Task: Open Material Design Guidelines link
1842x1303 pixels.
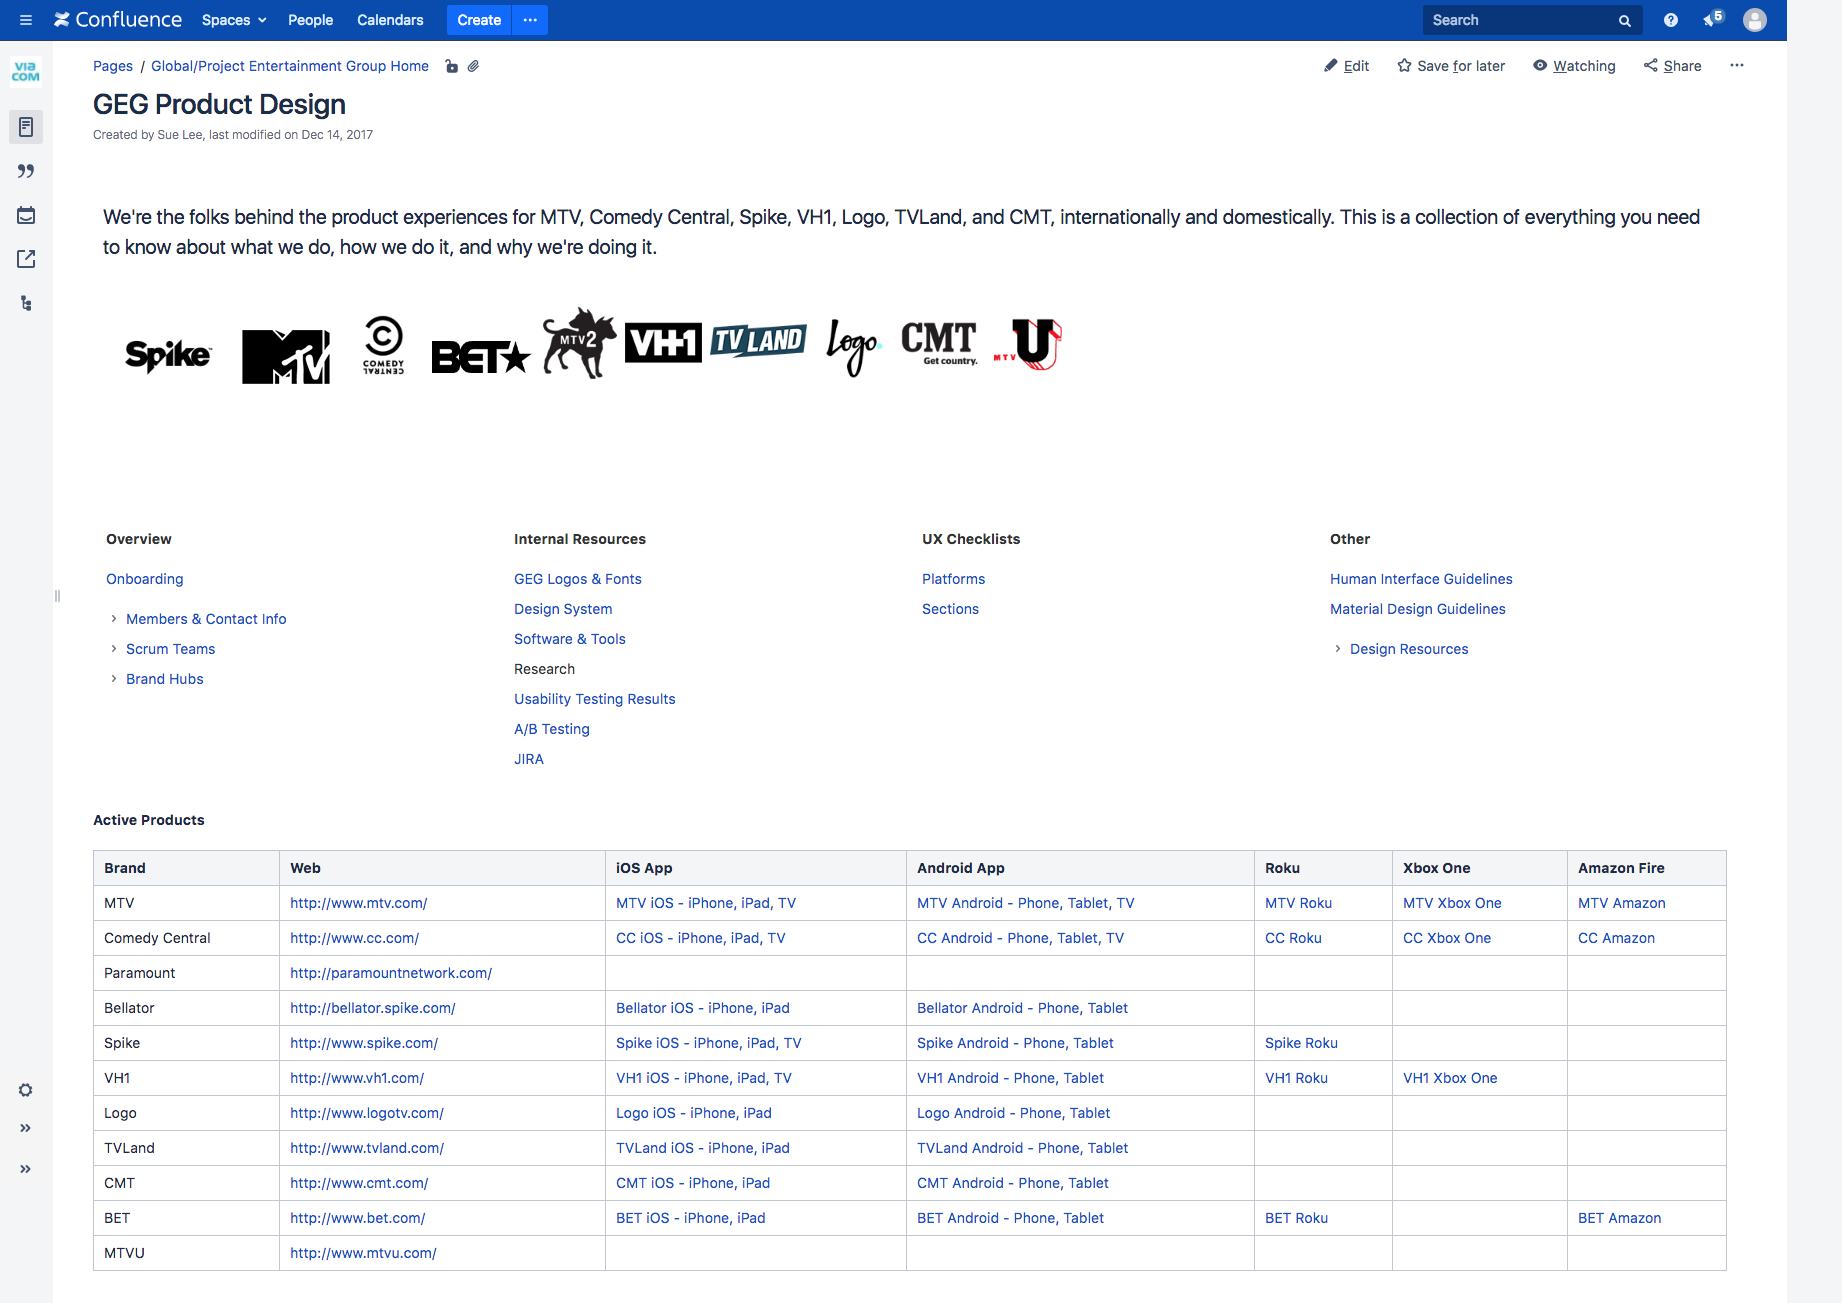Action: [x=1418, y=609]
